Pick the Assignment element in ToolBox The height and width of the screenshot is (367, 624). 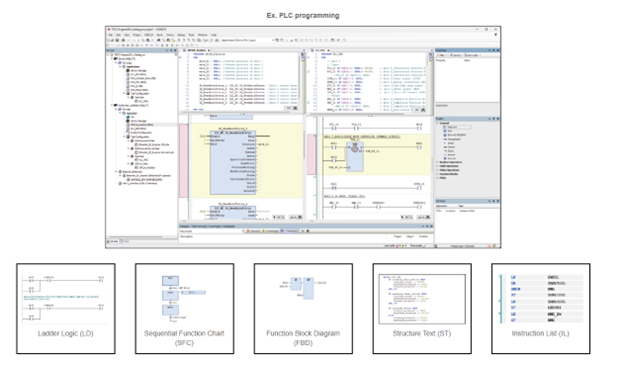click(x=452, y=139)
